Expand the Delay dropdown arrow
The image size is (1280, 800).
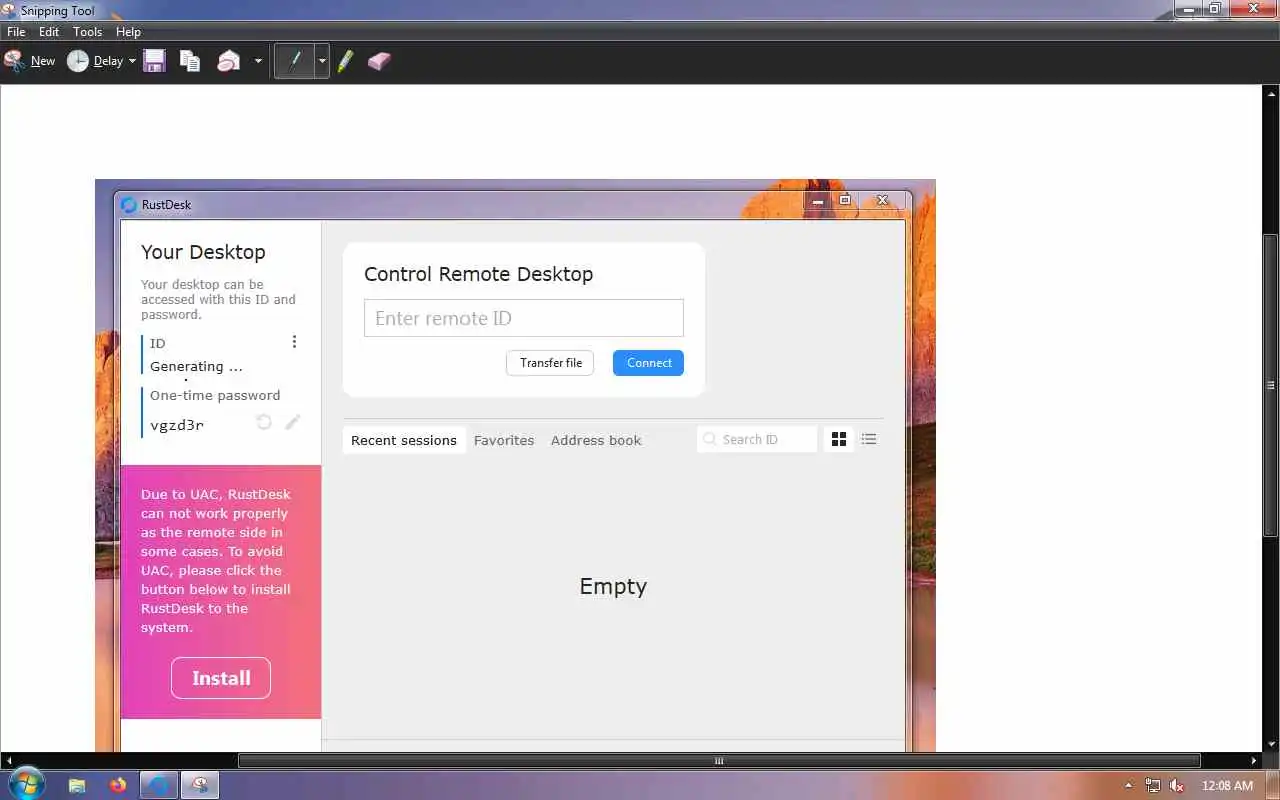click(132, 61)
